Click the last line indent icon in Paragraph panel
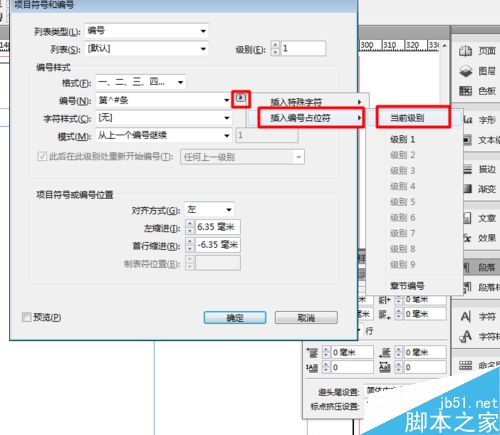This screenshot has height=435, width=500. click(384, 314)
